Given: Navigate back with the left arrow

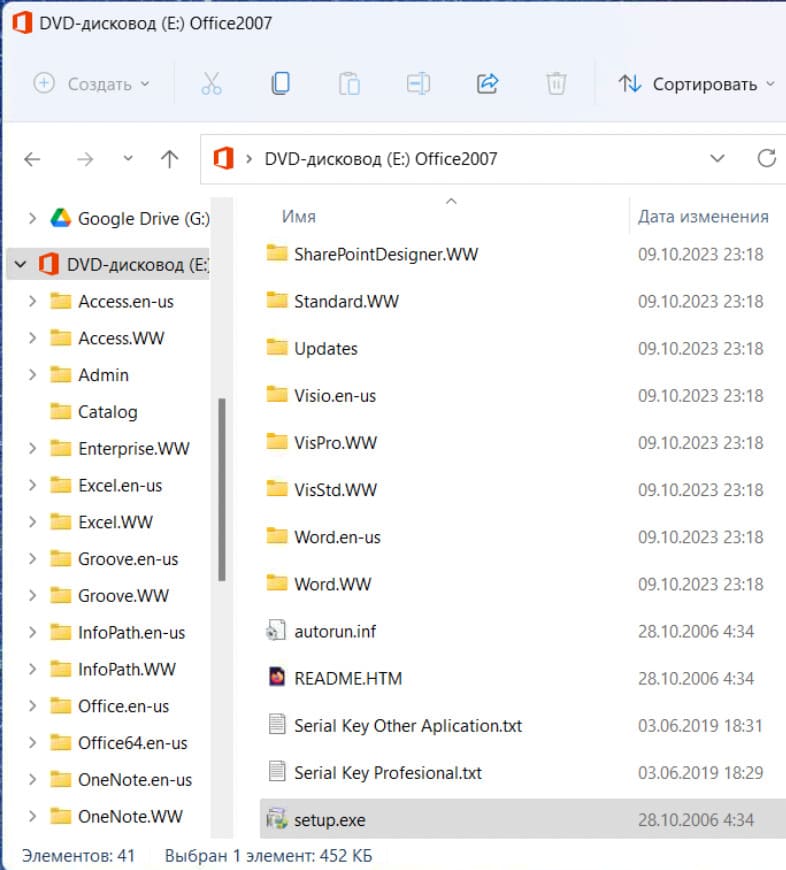Looking at the screenshot, I should tap(32, 159).
